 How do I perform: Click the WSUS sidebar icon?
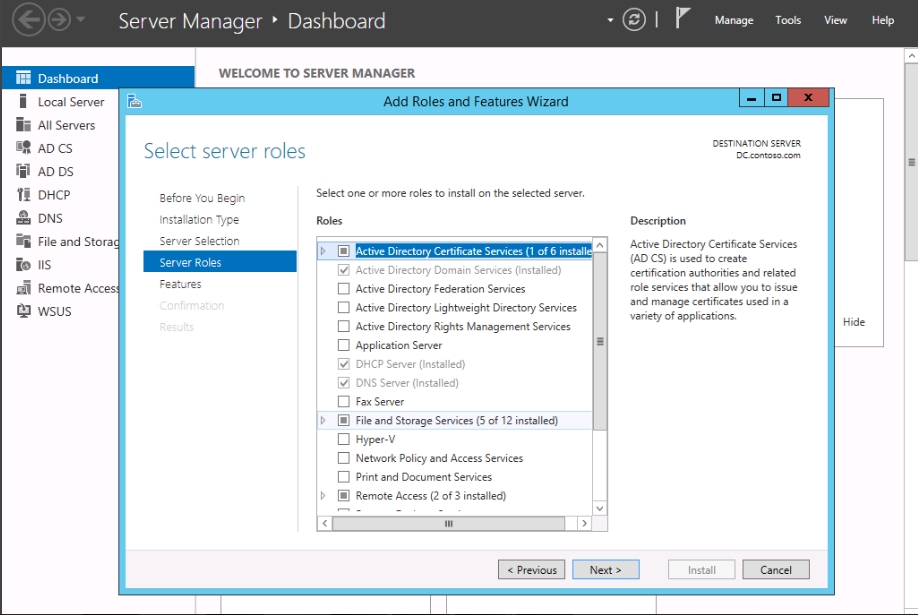[x=23, y=311]
